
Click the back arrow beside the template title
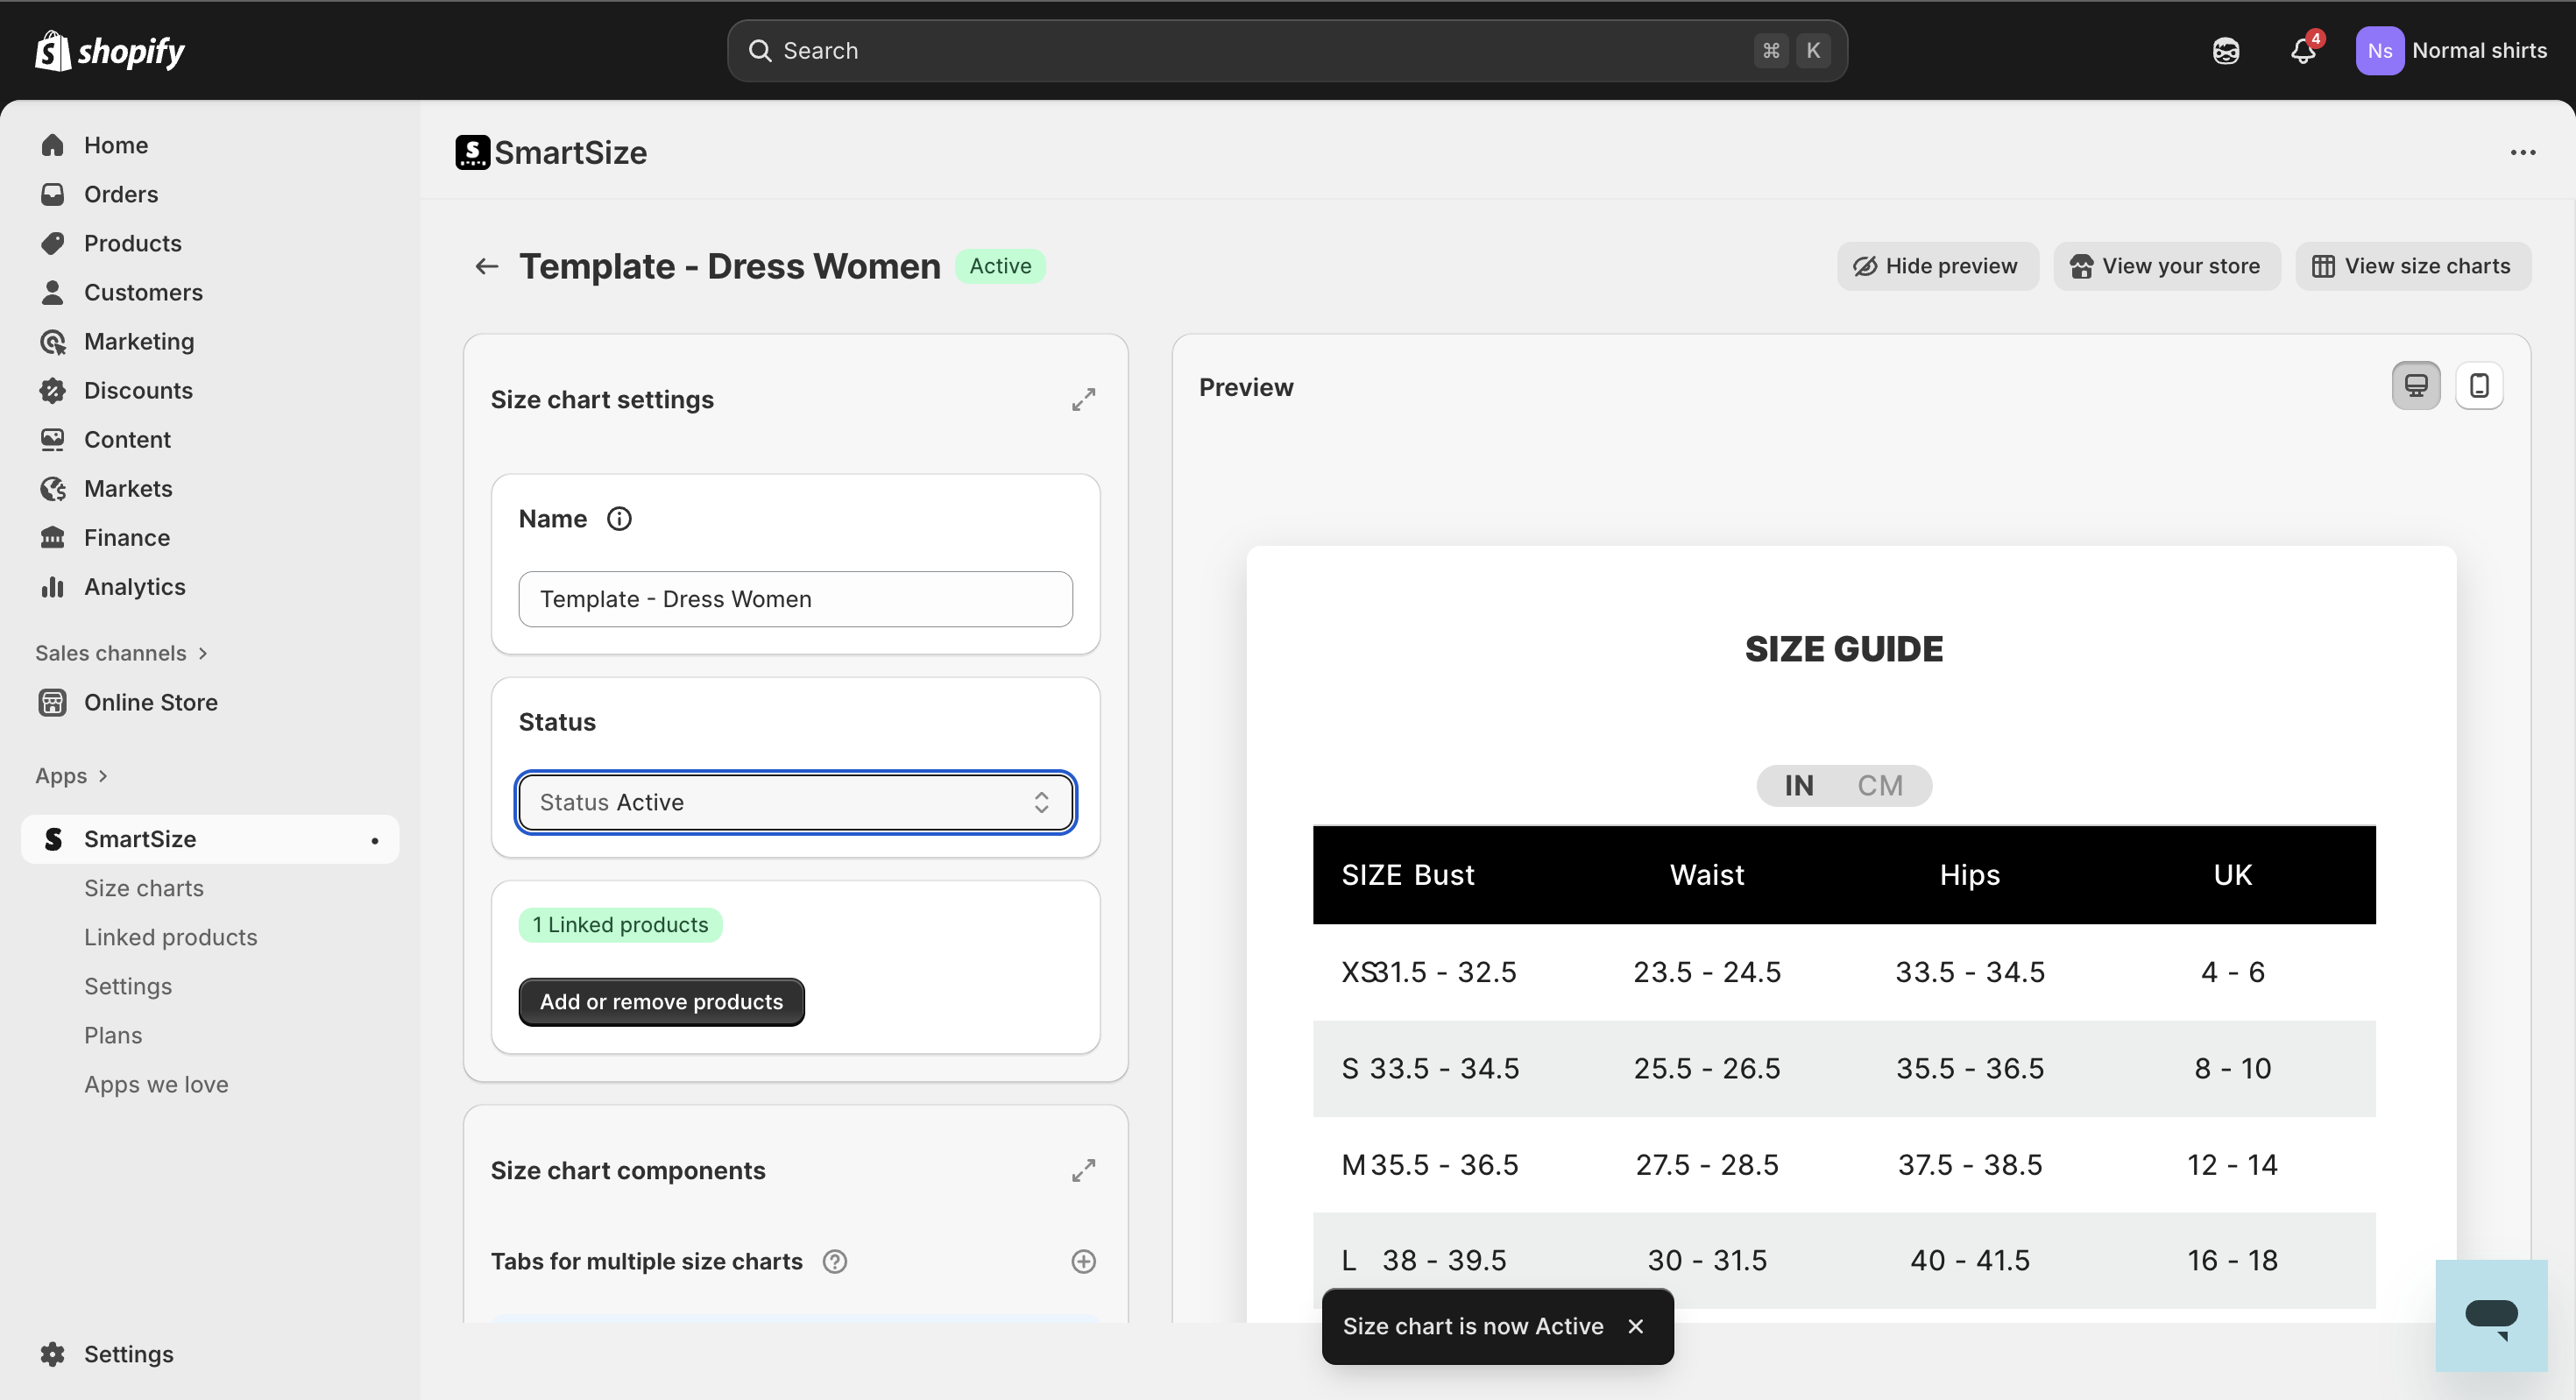coord(486,266)
